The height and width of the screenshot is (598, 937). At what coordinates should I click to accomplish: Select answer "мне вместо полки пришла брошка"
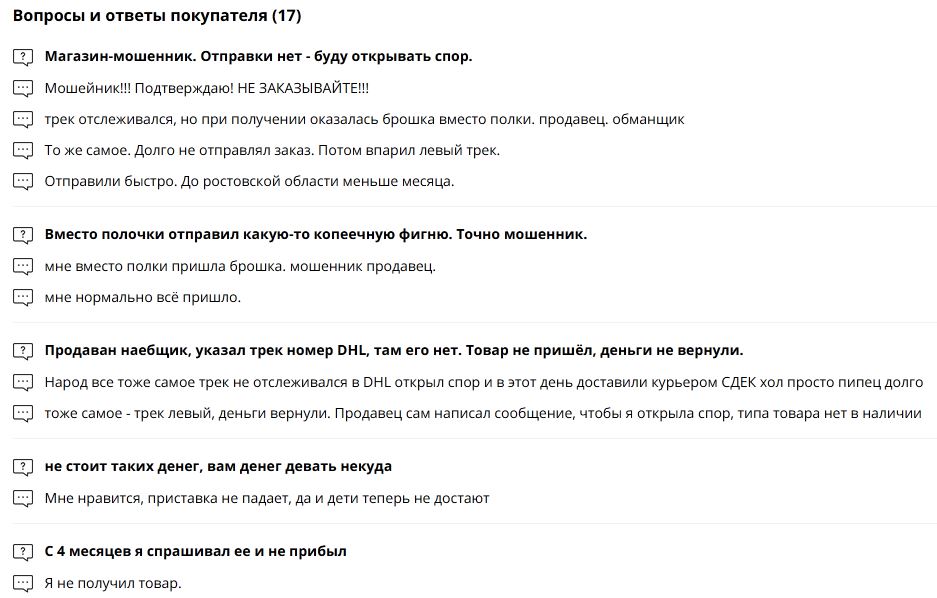point(240,266)
